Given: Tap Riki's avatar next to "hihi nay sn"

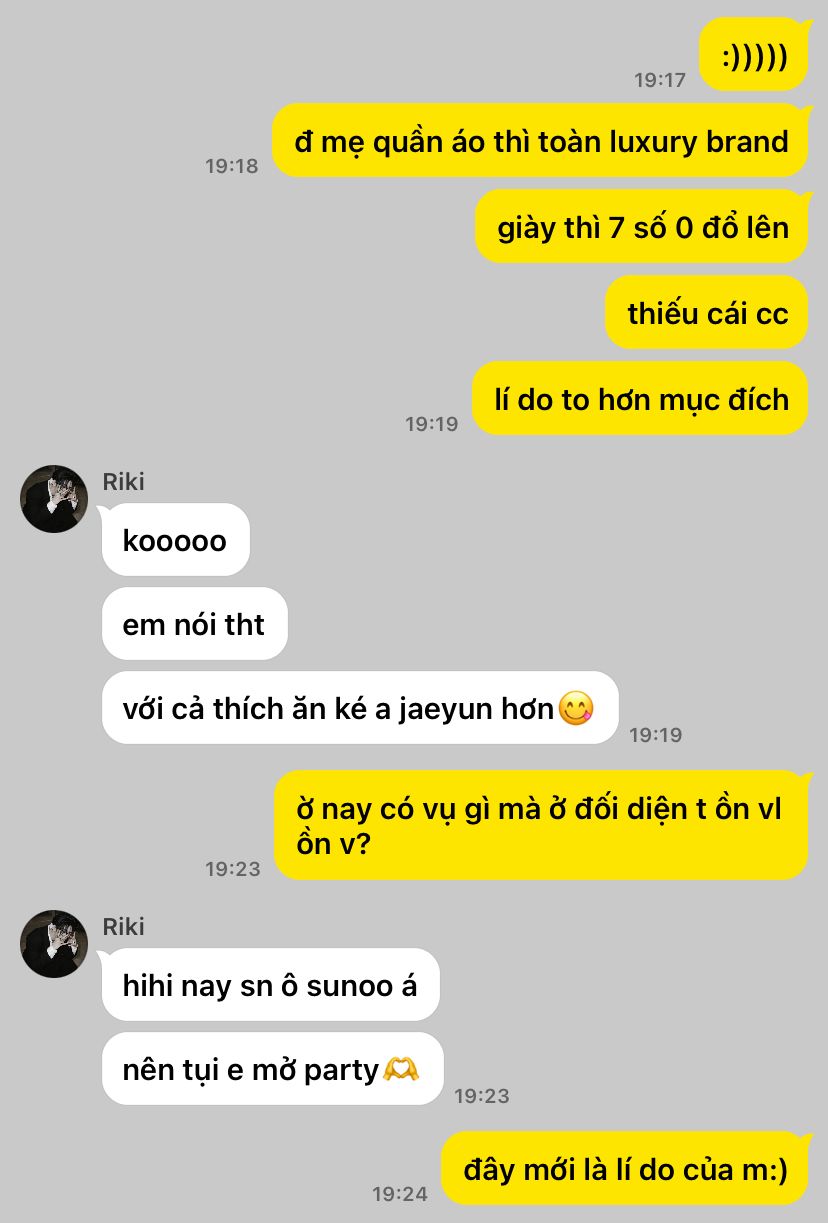Looking at the screenshot, I should click(x=54, y=944).
